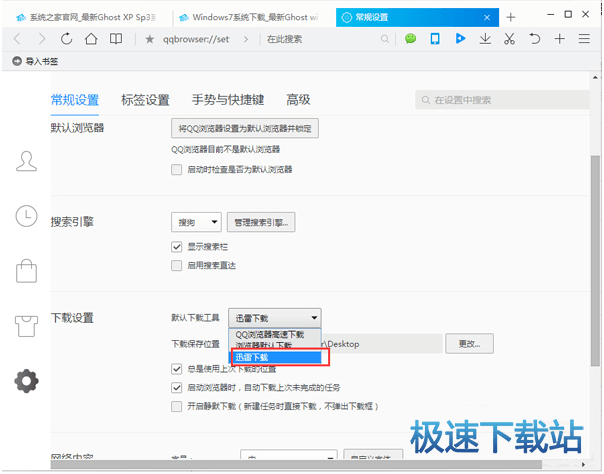Click the 在设置中搜索 search field
Screen dimensions: 604x474
[x=502, y=100]
